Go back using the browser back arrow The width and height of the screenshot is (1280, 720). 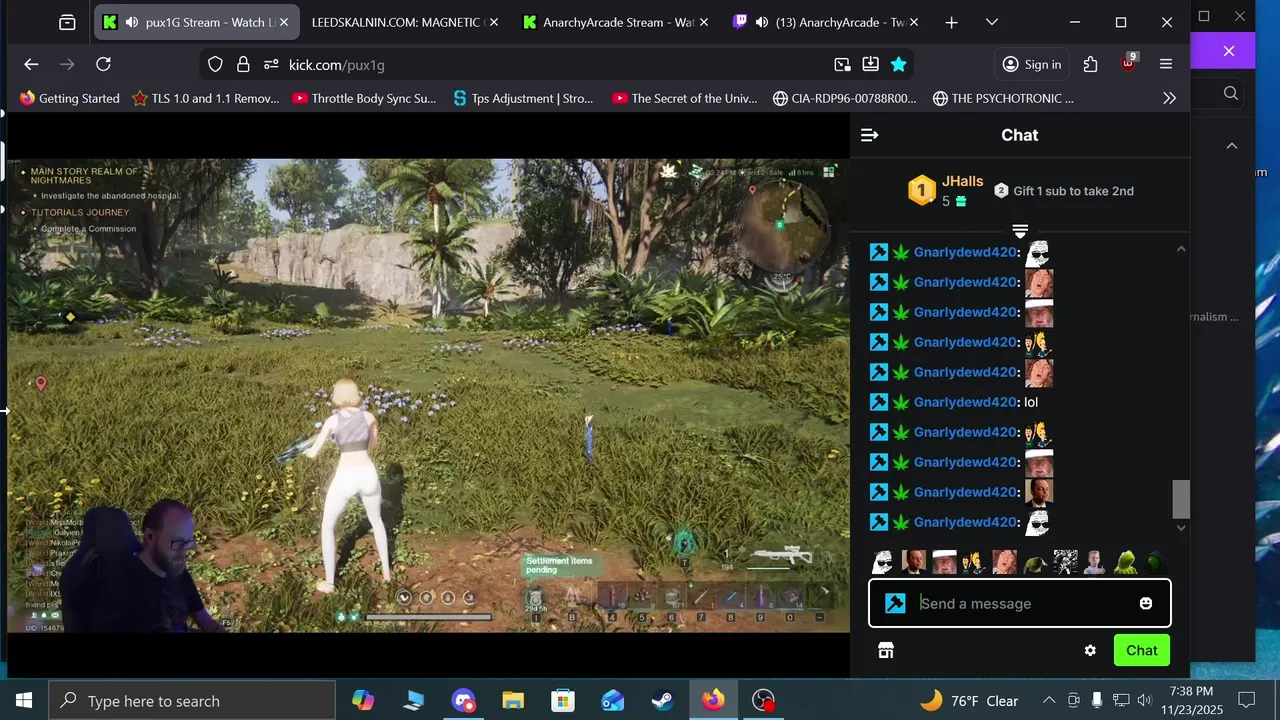coord(31,64)
